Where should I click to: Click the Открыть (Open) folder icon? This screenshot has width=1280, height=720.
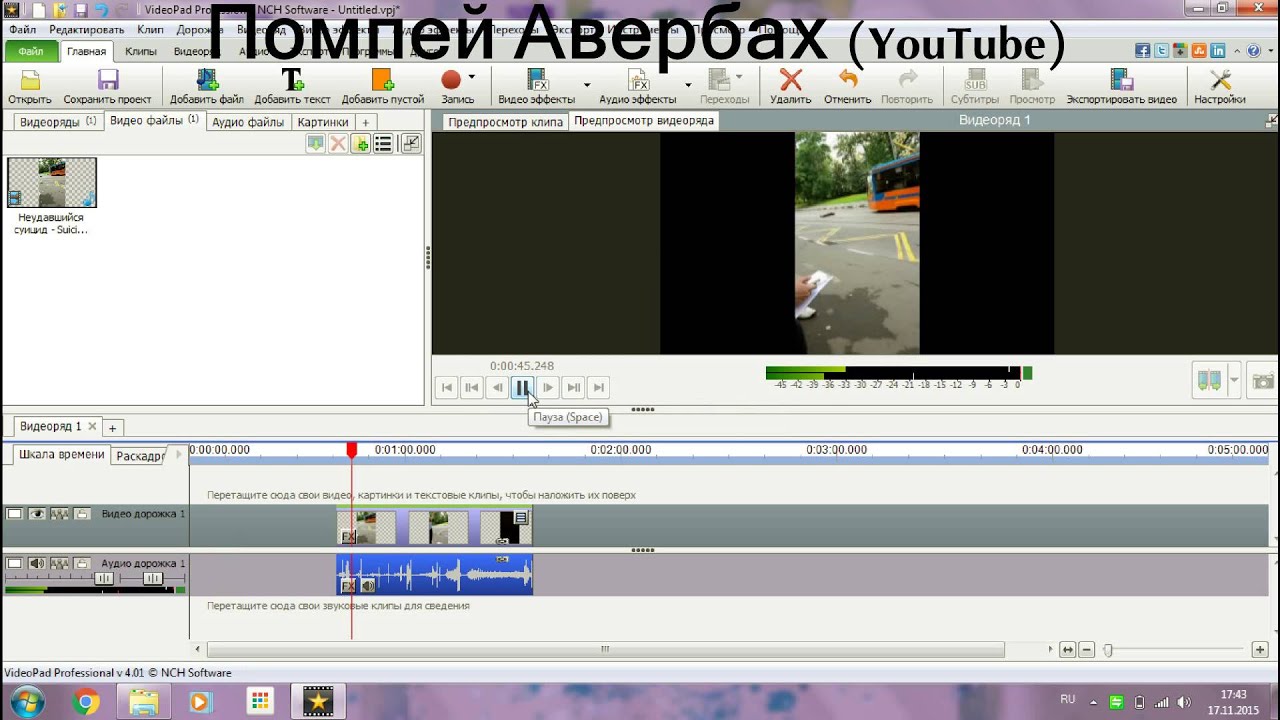(30, 80)
